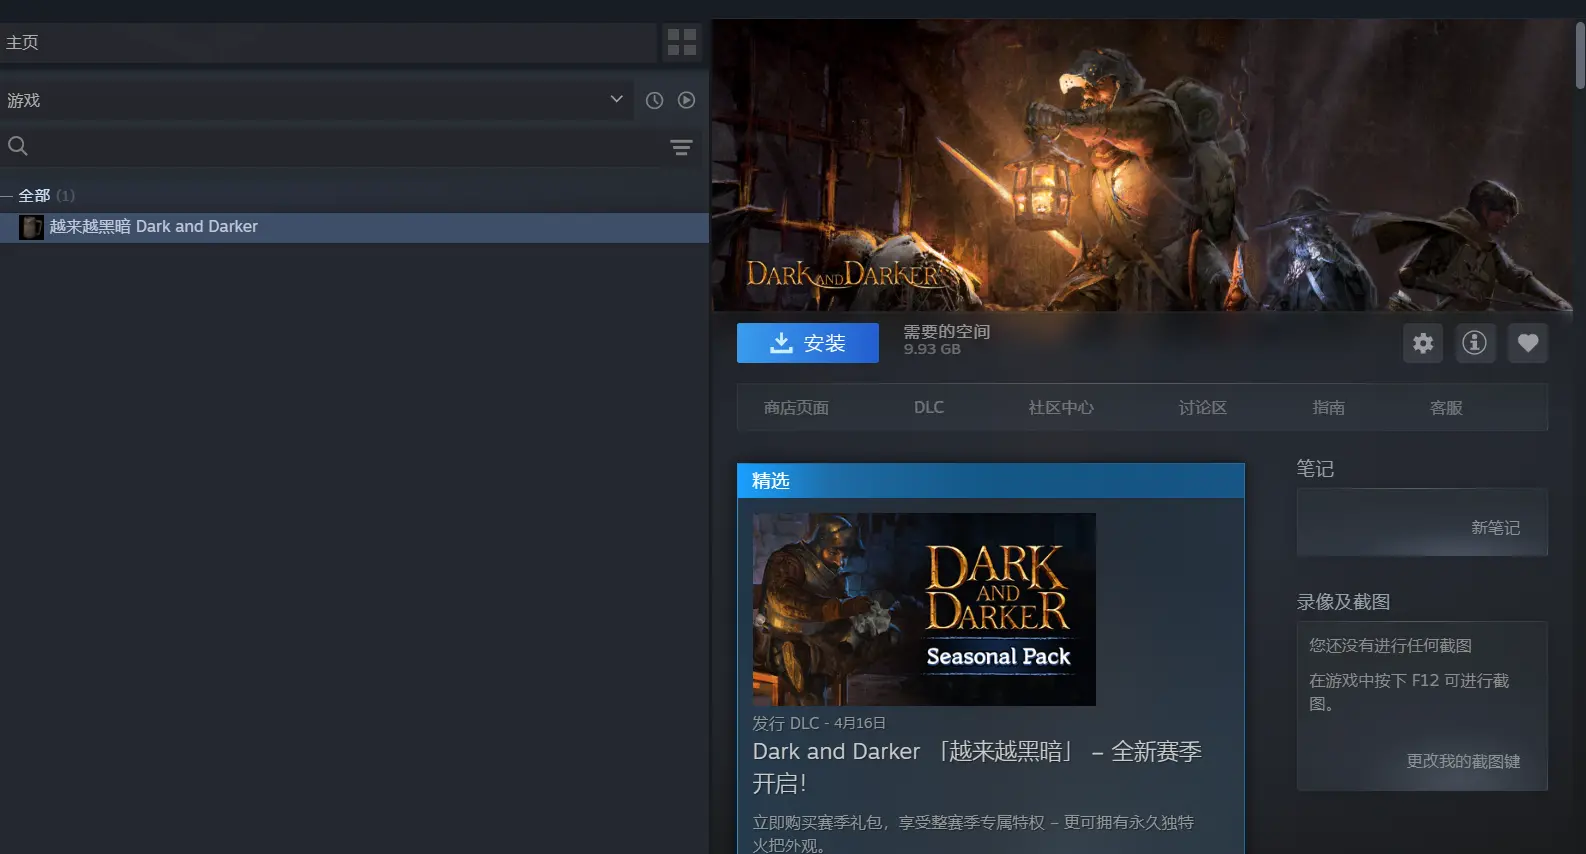Click the Dark and Darker hero banner
The height and width of the screenshot is (854, 1586).
pyautogui.click(x=1142, y=165)
